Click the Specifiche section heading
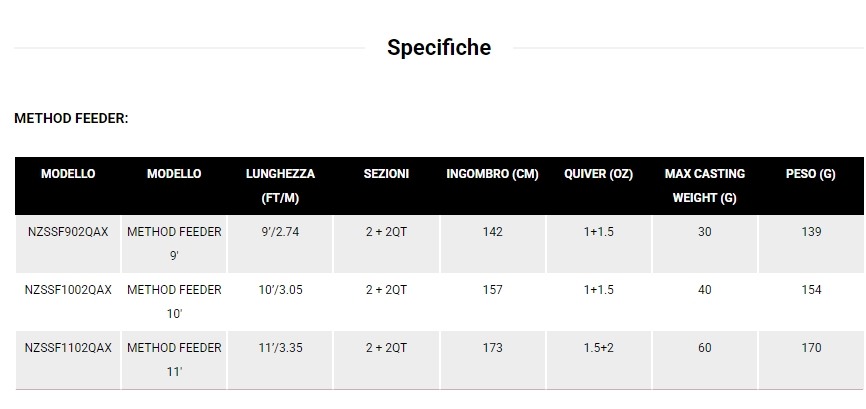Screen dimensions: 866x409 click(438, 47)
